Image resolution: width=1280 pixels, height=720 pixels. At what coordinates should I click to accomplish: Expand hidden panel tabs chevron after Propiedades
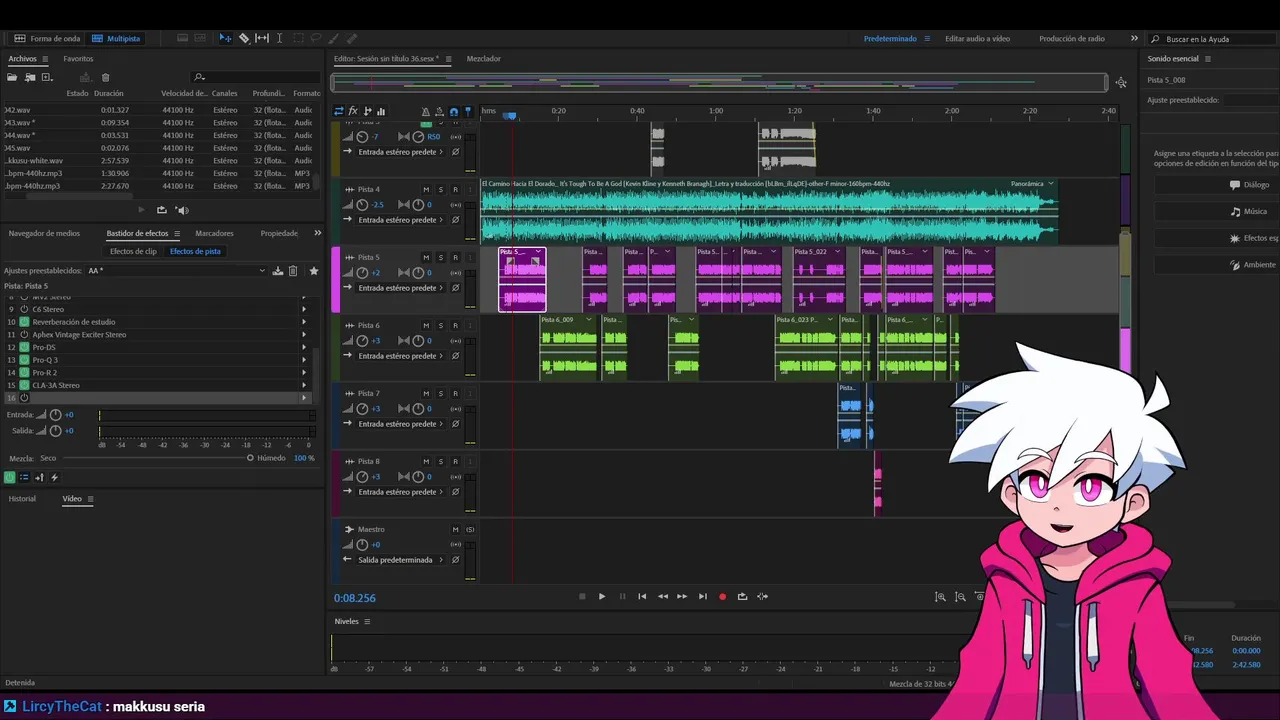click(x=318, y=233)
